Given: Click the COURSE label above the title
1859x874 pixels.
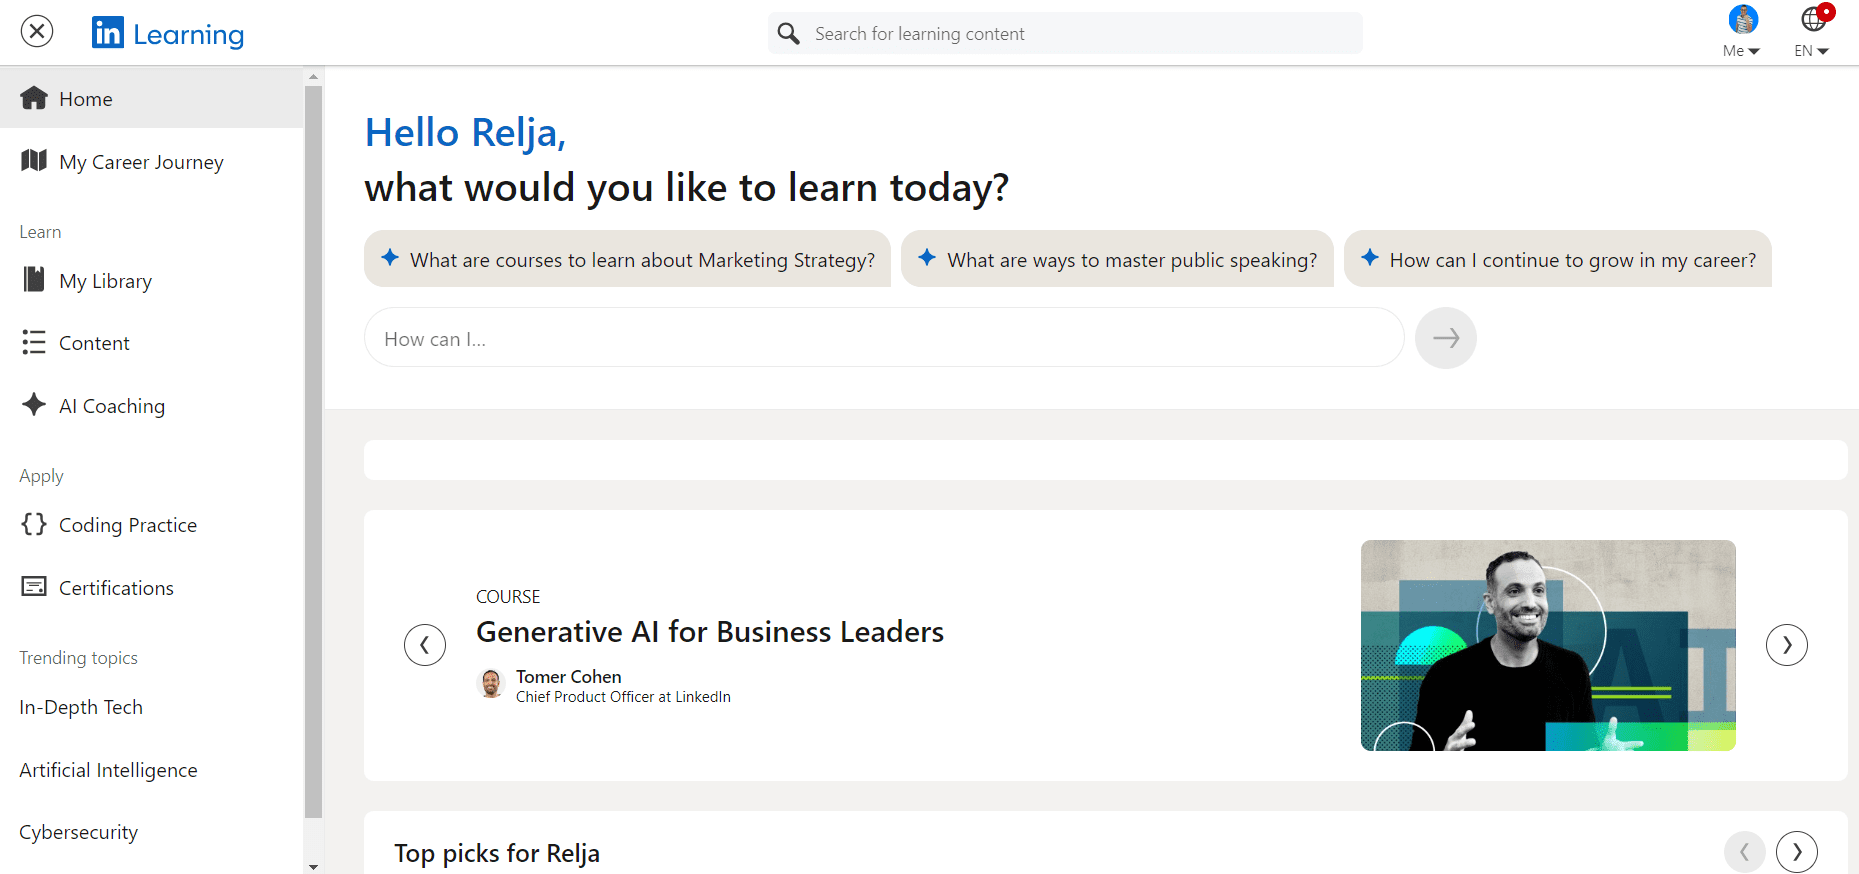Looking at the screenshot, I should click(508, 597).
